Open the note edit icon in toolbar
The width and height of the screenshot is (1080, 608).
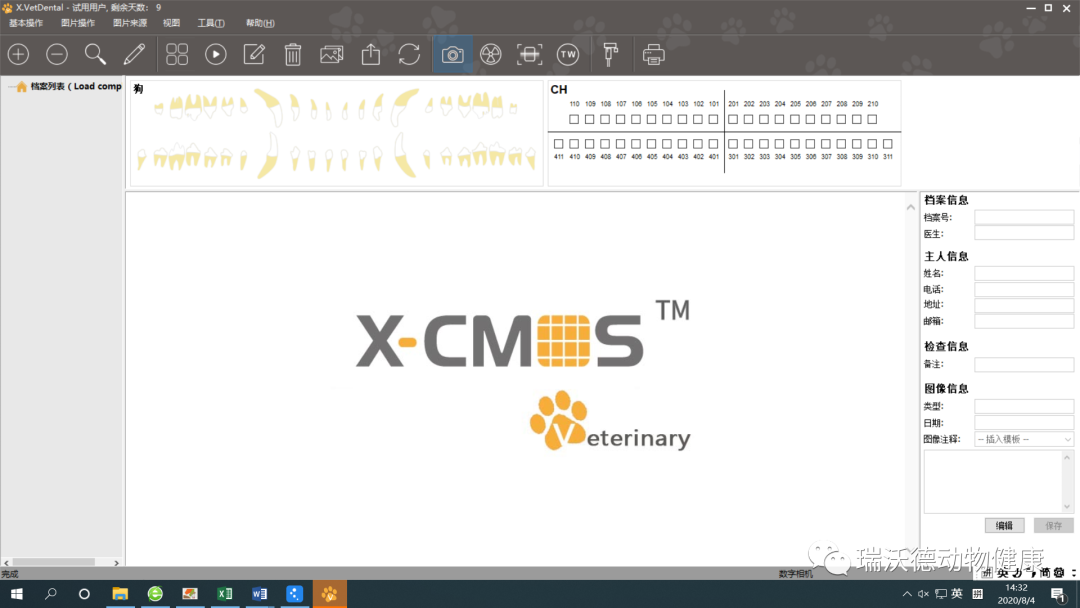click(x=254, y=54)
